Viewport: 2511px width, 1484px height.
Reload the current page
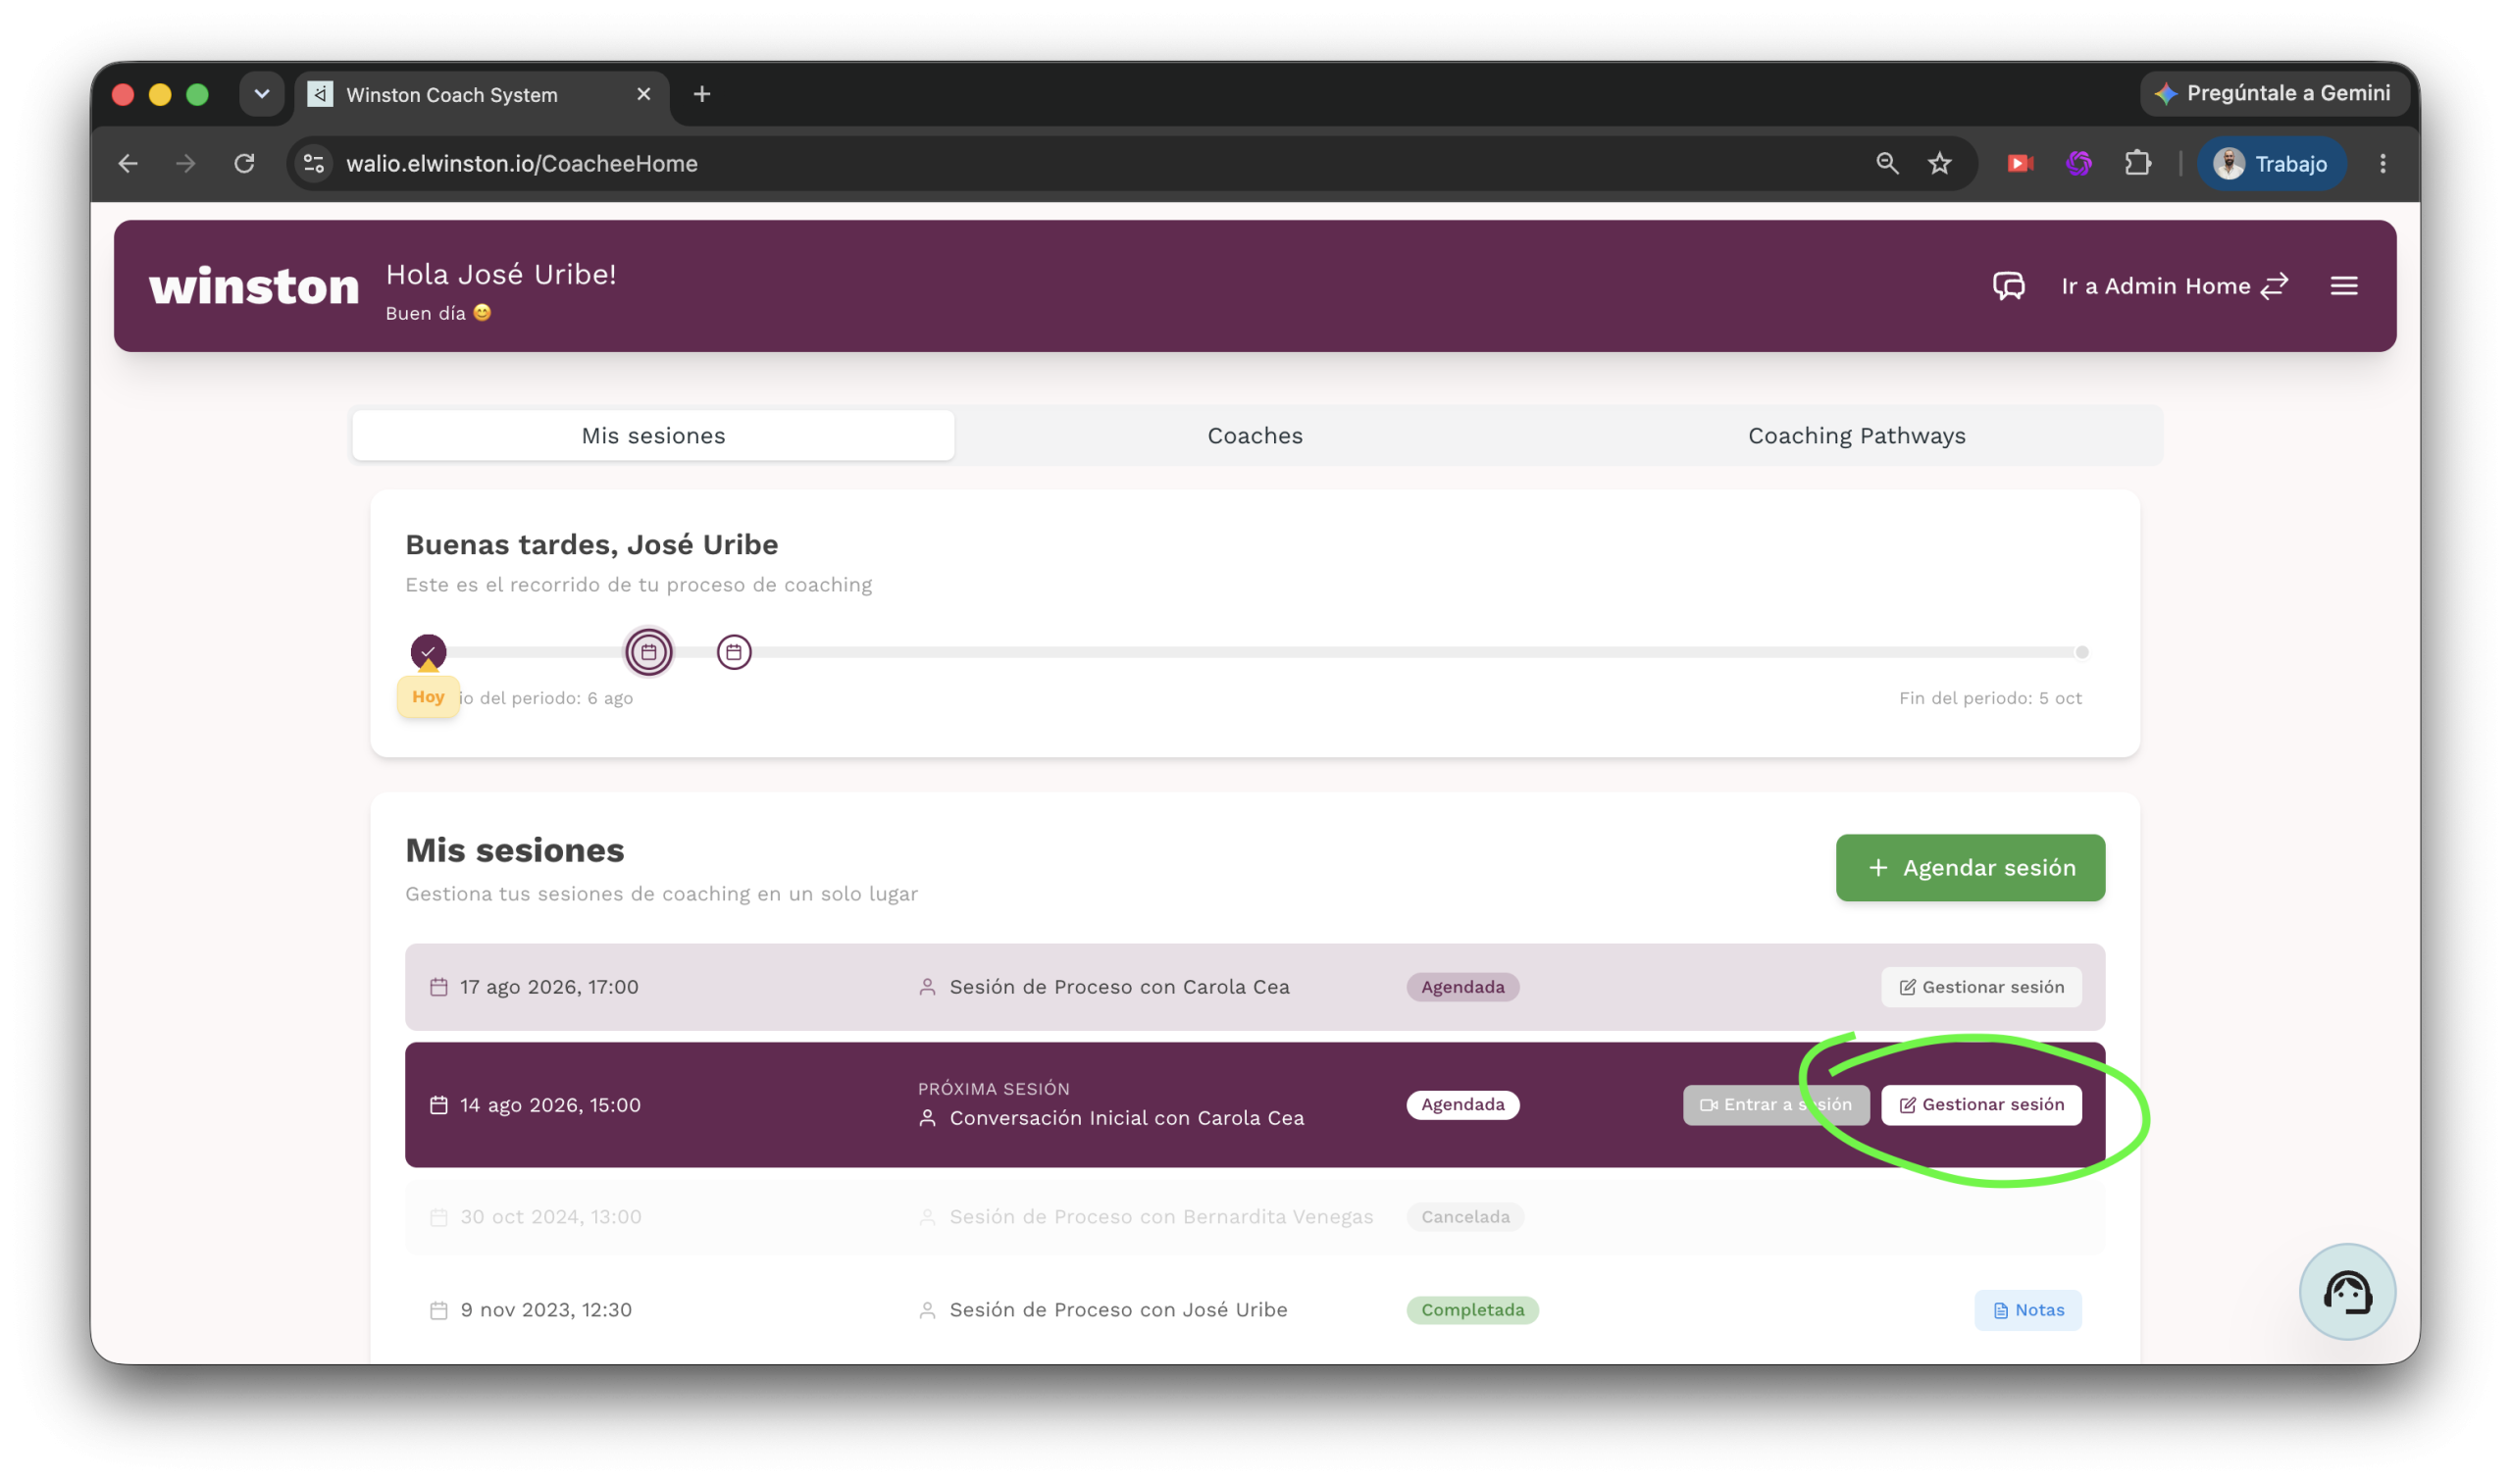(244, 163)
